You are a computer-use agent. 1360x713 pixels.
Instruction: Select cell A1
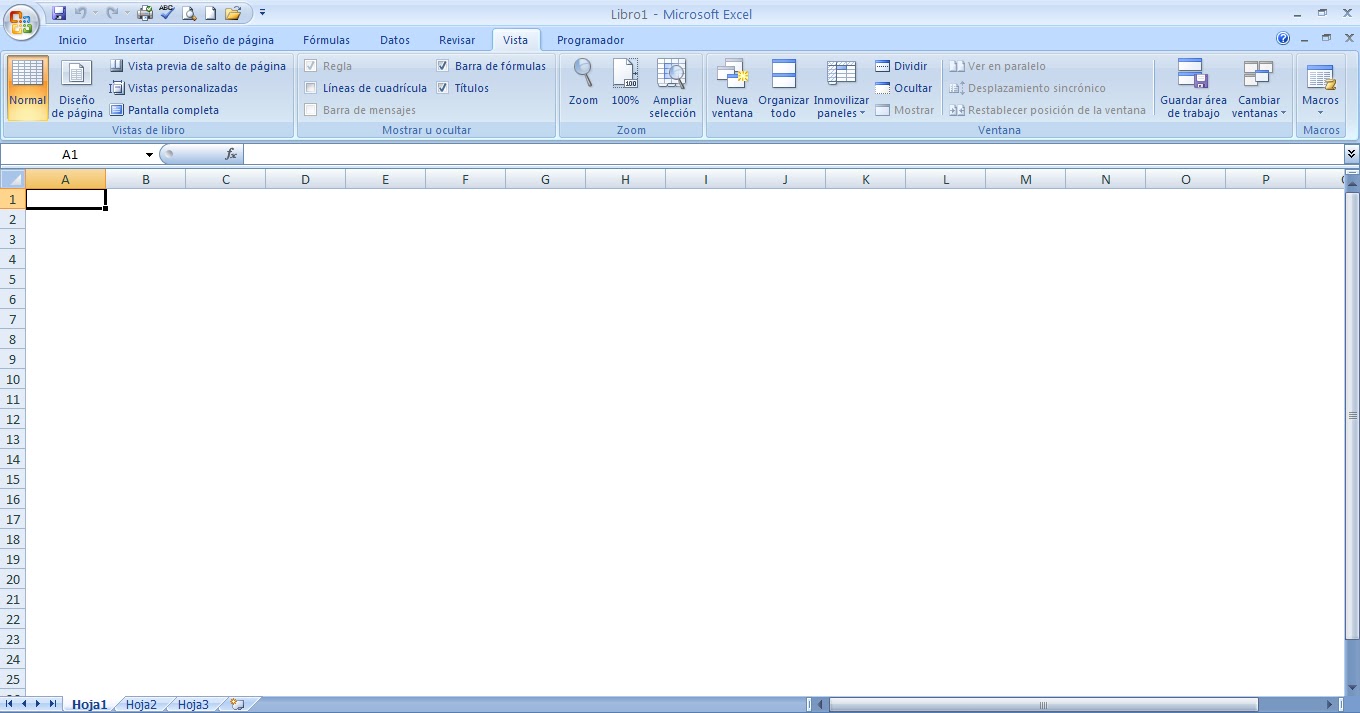(65, 199)
